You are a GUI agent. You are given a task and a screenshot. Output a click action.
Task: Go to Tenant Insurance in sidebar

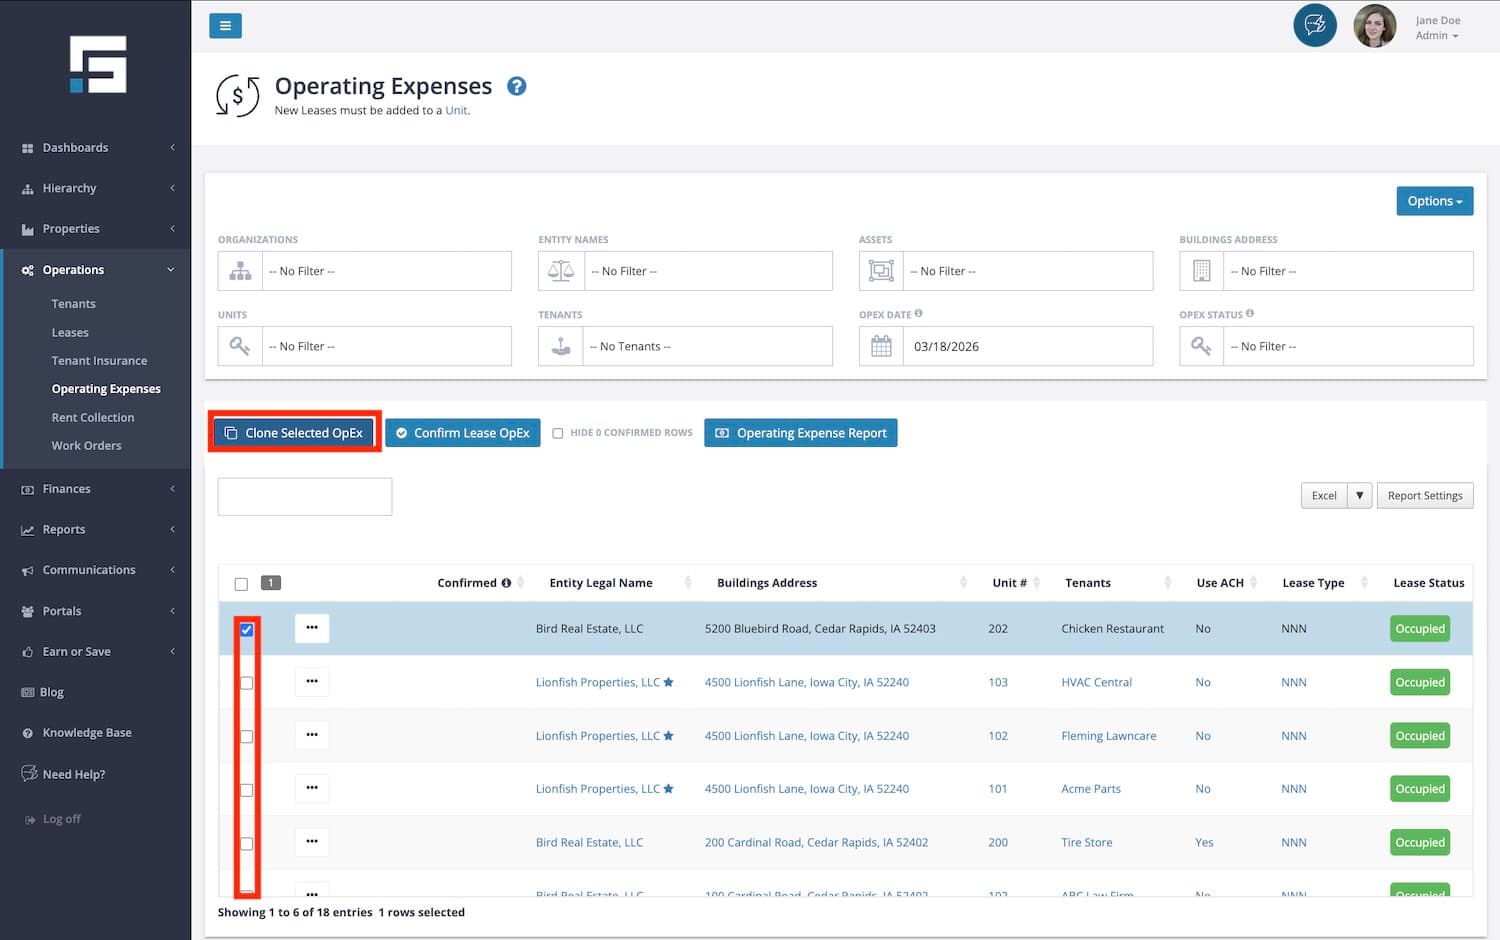pos(99,361)
